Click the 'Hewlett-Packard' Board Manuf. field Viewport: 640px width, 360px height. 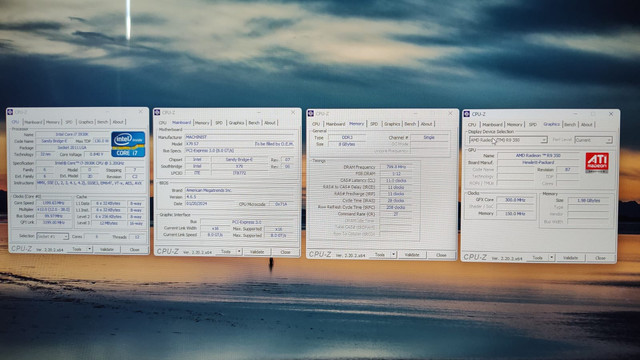pyautogui.click(x=538, y=162)
